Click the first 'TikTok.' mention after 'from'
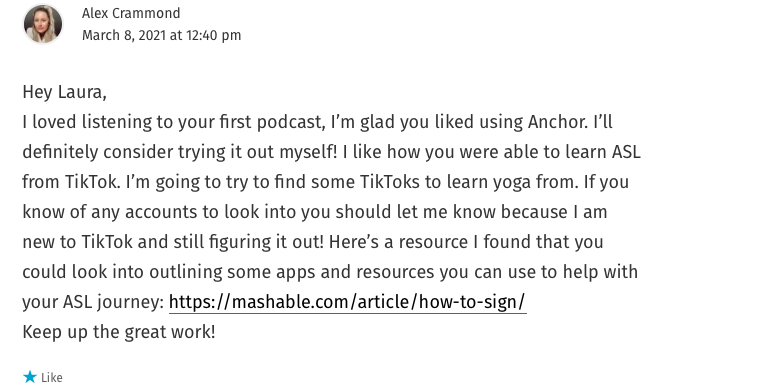 coord(92,182)
